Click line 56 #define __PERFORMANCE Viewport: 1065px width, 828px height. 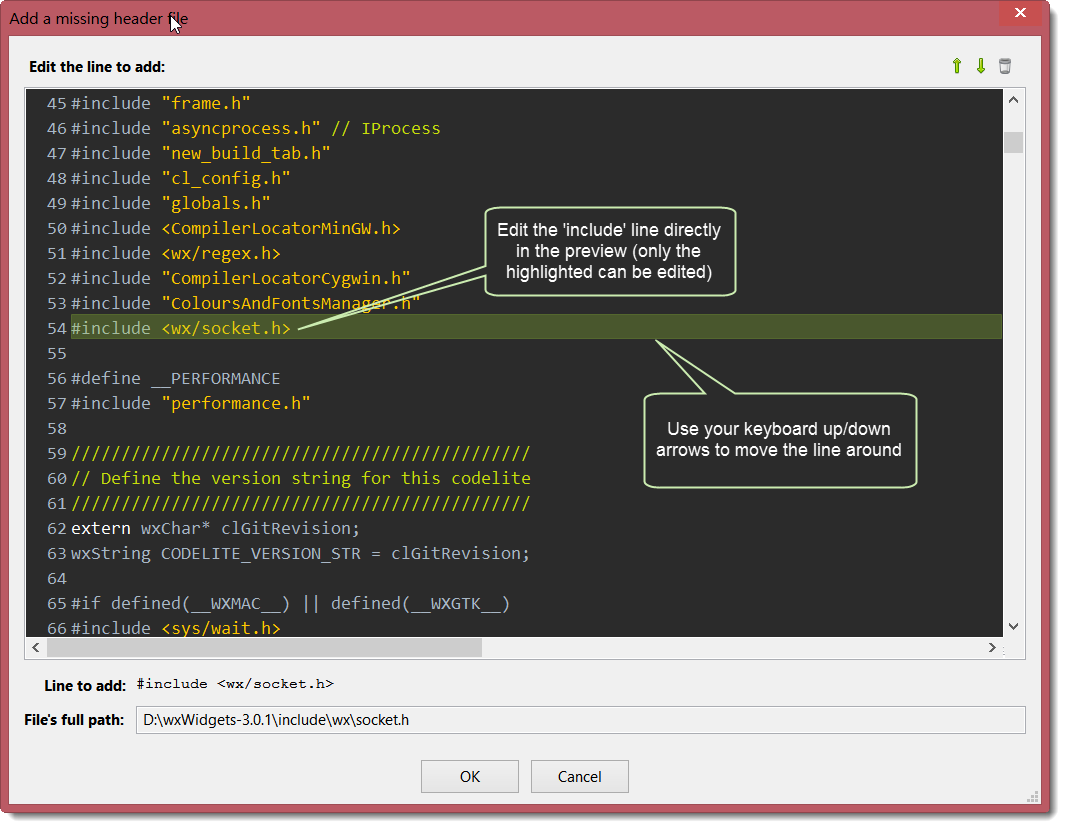click(x=176, y=378)
